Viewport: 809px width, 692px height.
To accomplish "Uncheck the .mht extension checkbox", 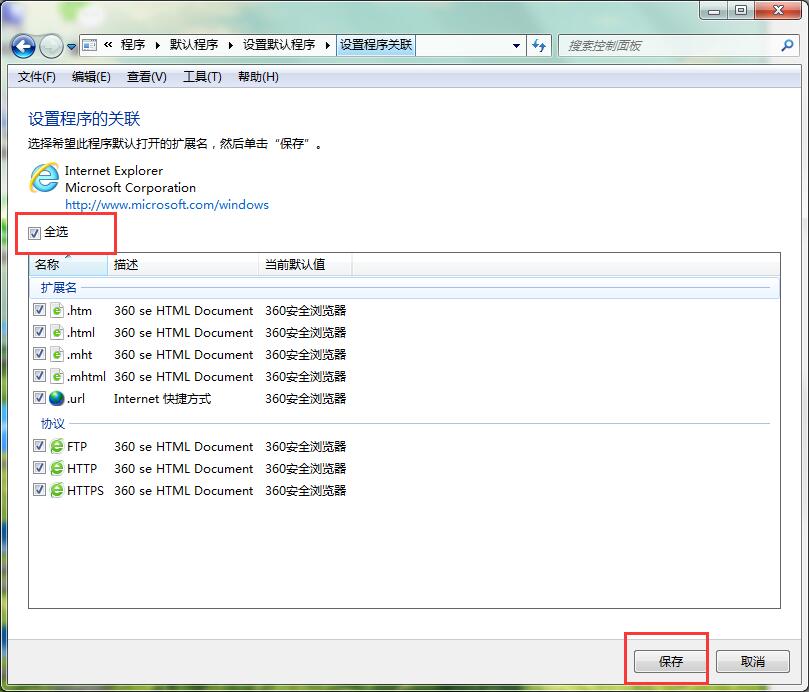I will [x=39, y=353].
